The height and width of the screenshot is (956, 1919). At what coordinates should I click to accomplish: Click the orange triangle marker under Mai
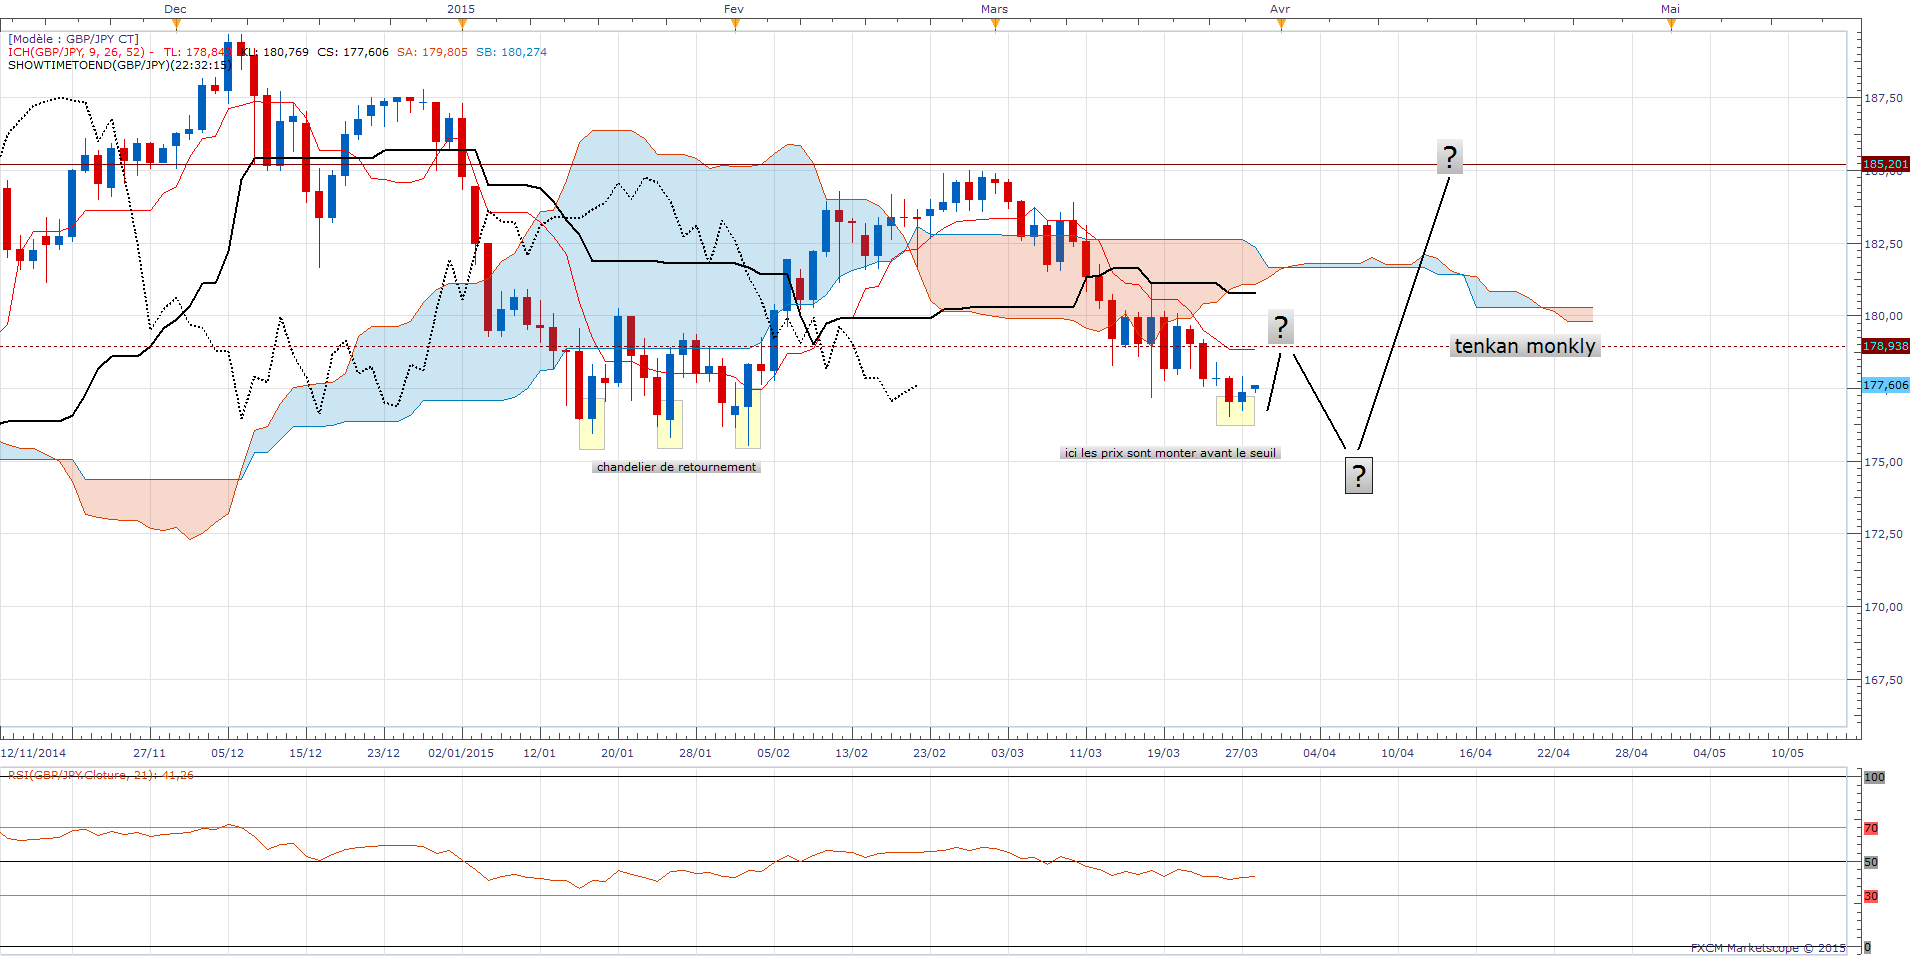coord(1671,24)
